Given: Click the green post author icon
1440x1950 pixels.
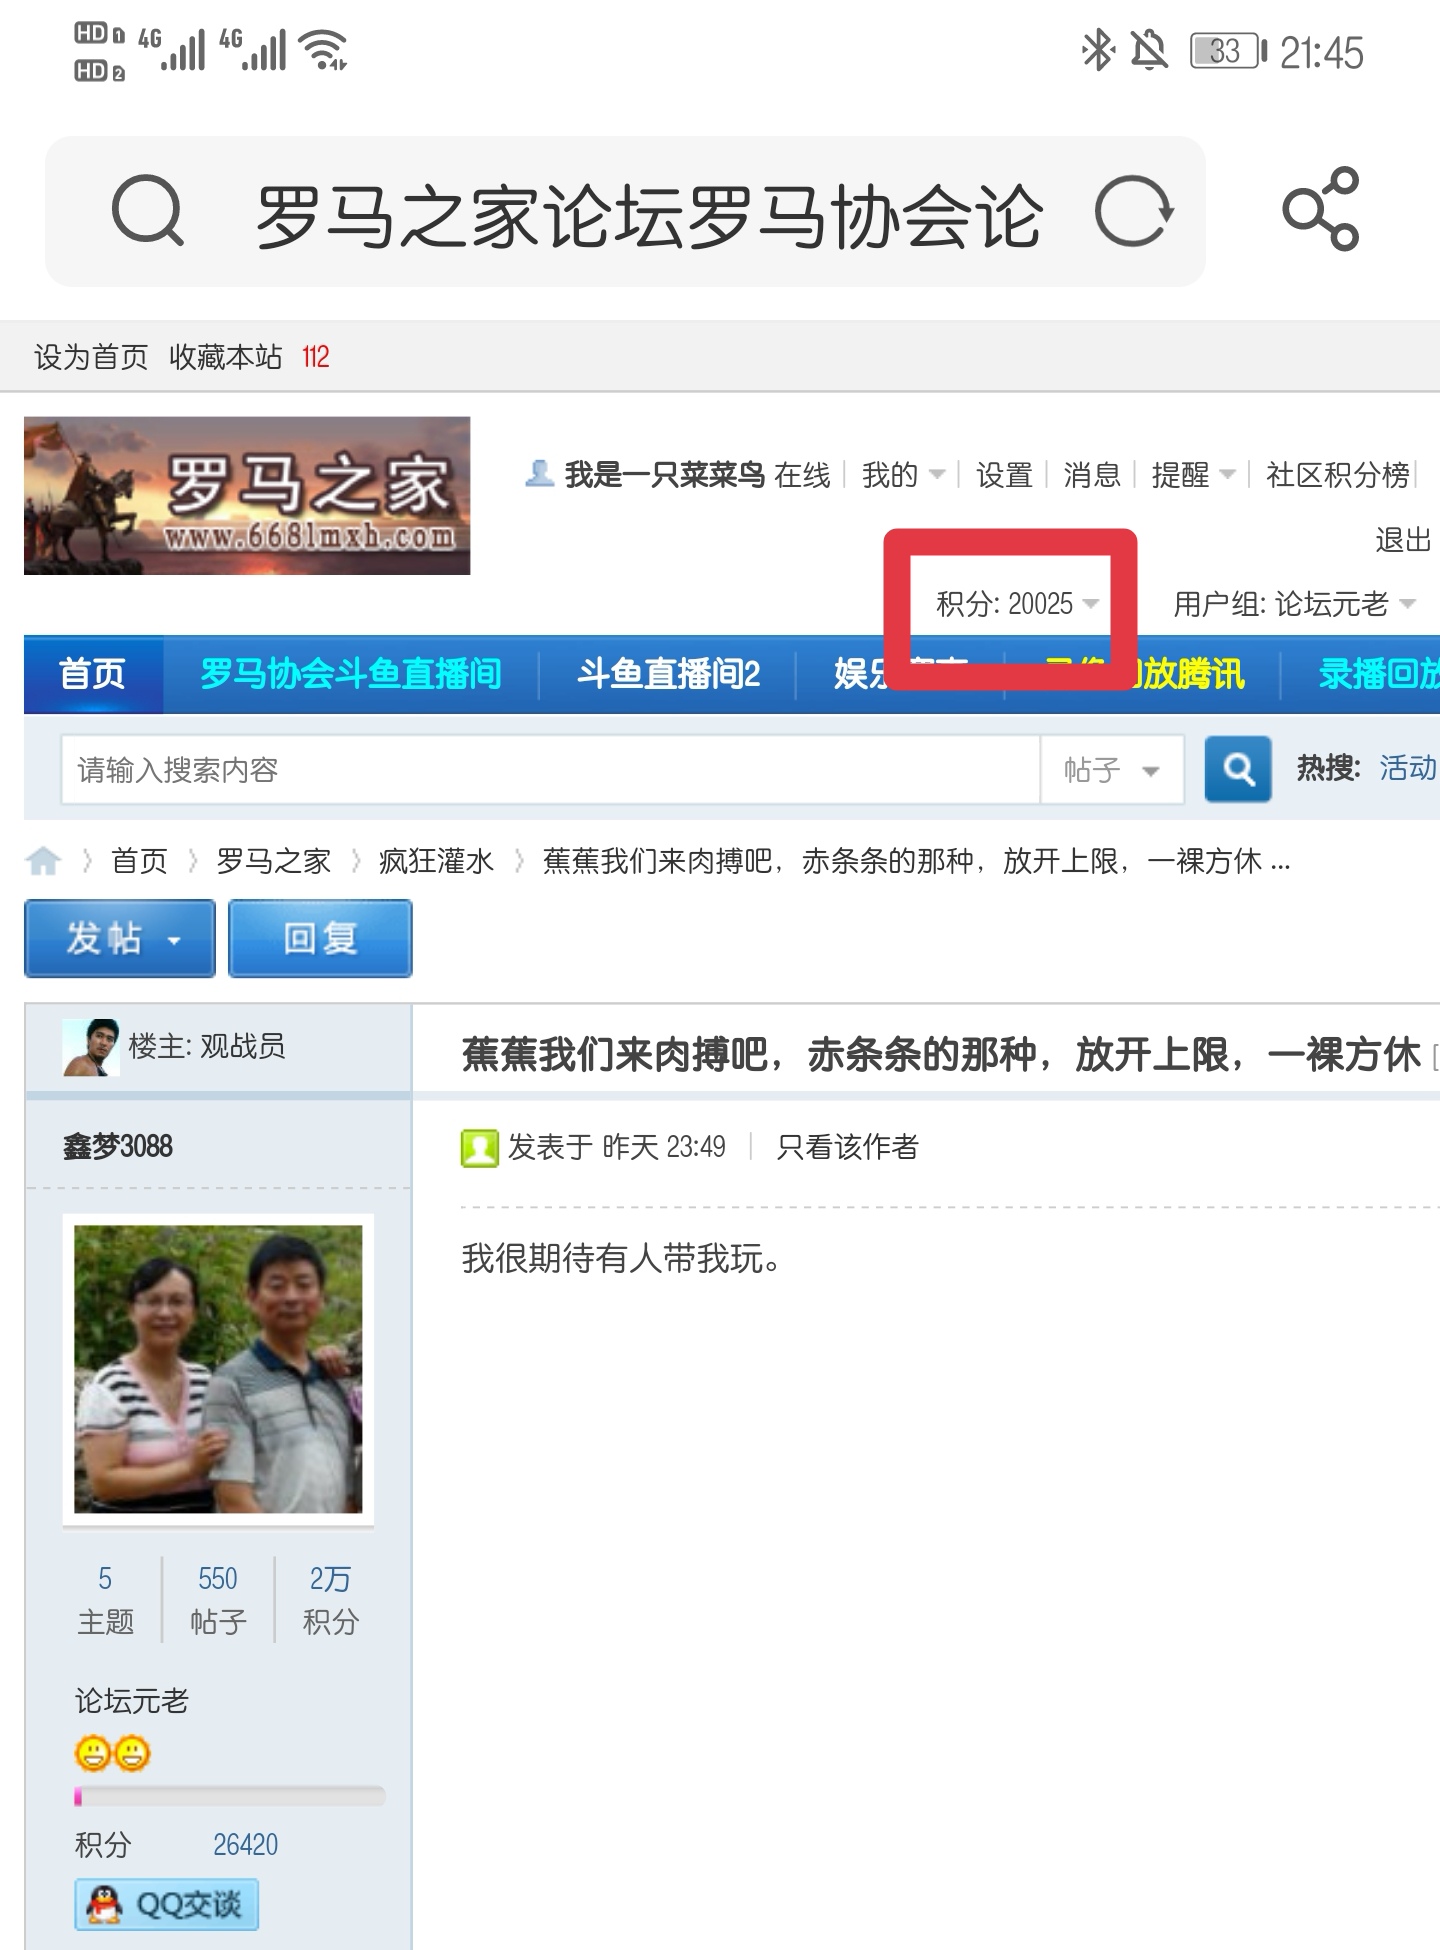Looking at the screenshot, I should coord(479,1148).
